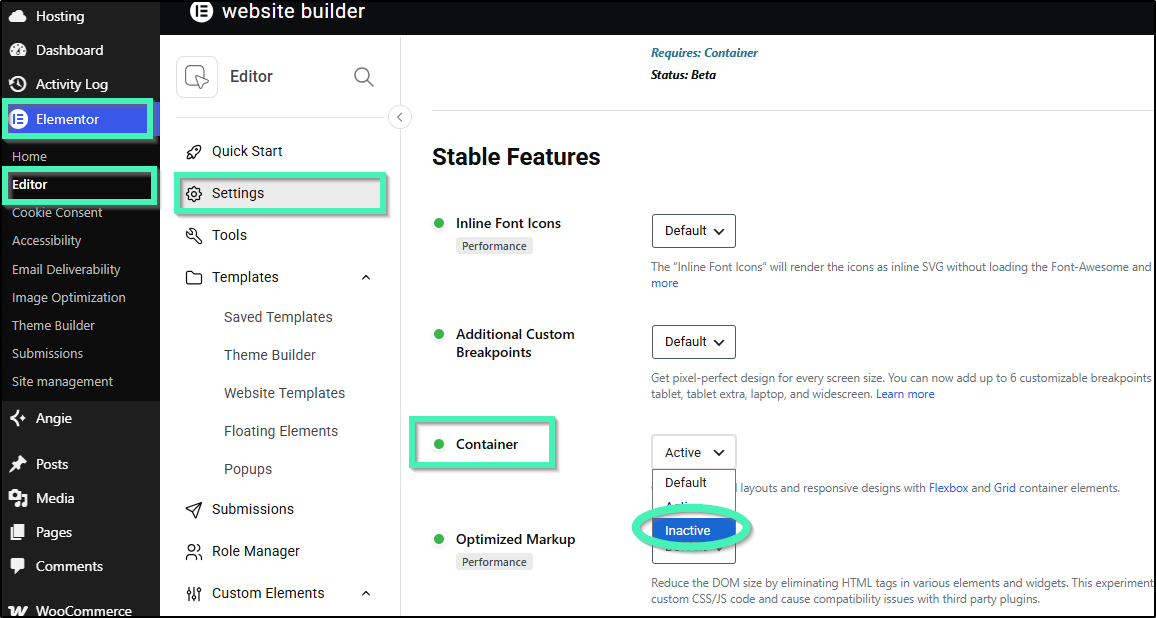This screenshot has height=618, width=1156.
Task: Select Inactive in Container dropdown list
Action: click(693, 530)
